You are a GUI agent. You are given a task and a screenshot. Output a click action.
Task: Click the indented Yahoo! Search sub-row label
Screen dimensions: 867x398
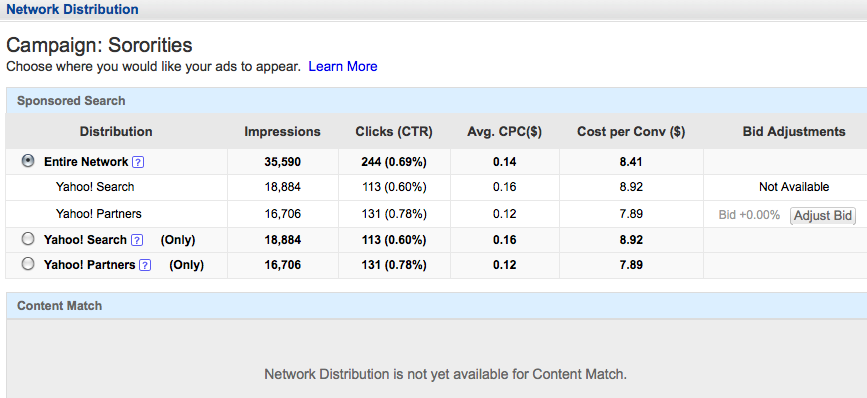tap(95, 187)
